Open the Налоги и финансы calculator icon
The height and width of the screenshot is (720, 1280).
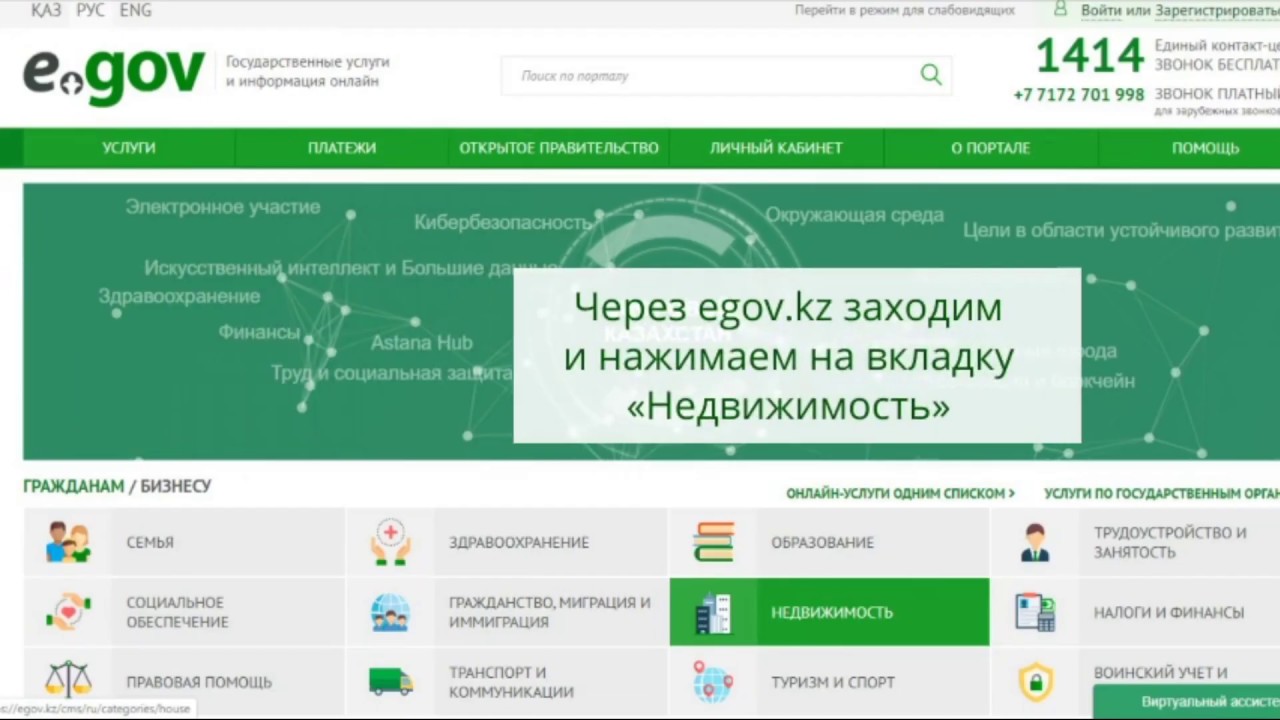pos(1035,612)
